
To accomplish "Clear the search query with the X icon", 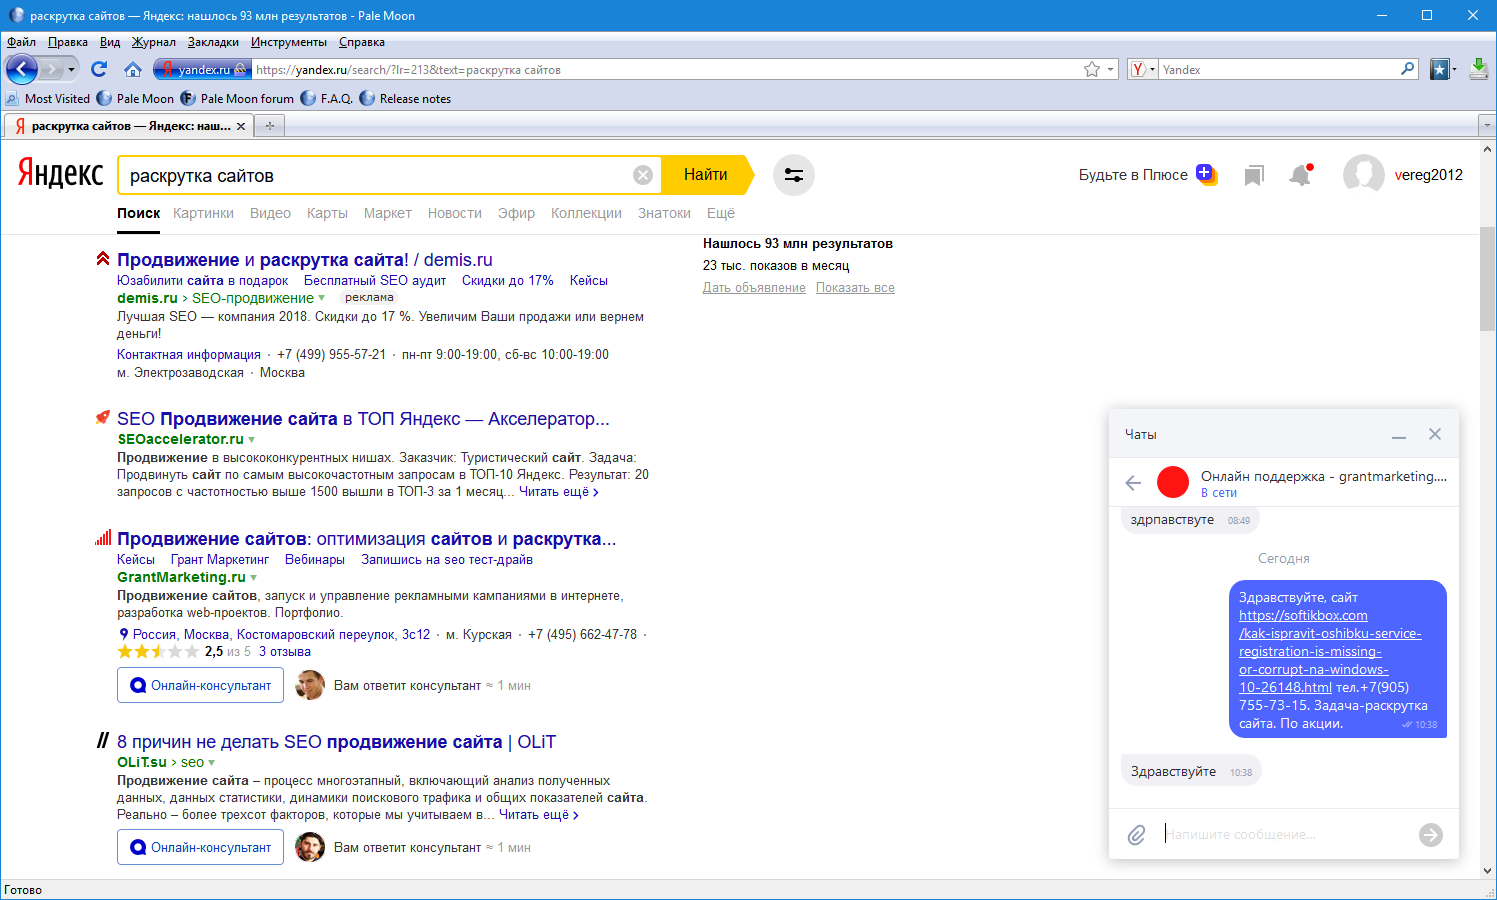I will click(643, 175).
